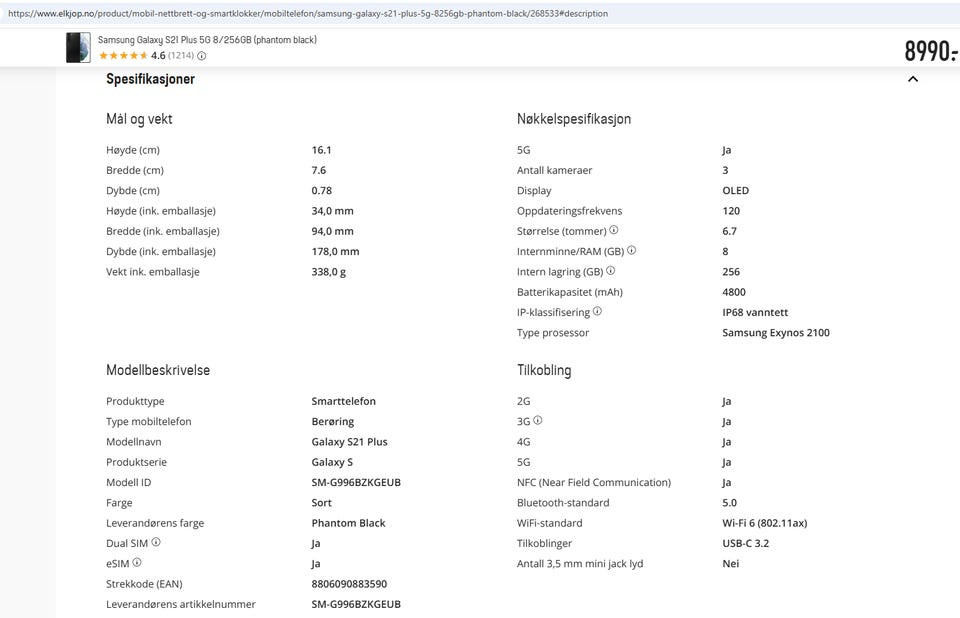Viewport: 960px width, 618px height.
Task: Click the Produkttype value Smarttelefon
Action: coord(343,401)
